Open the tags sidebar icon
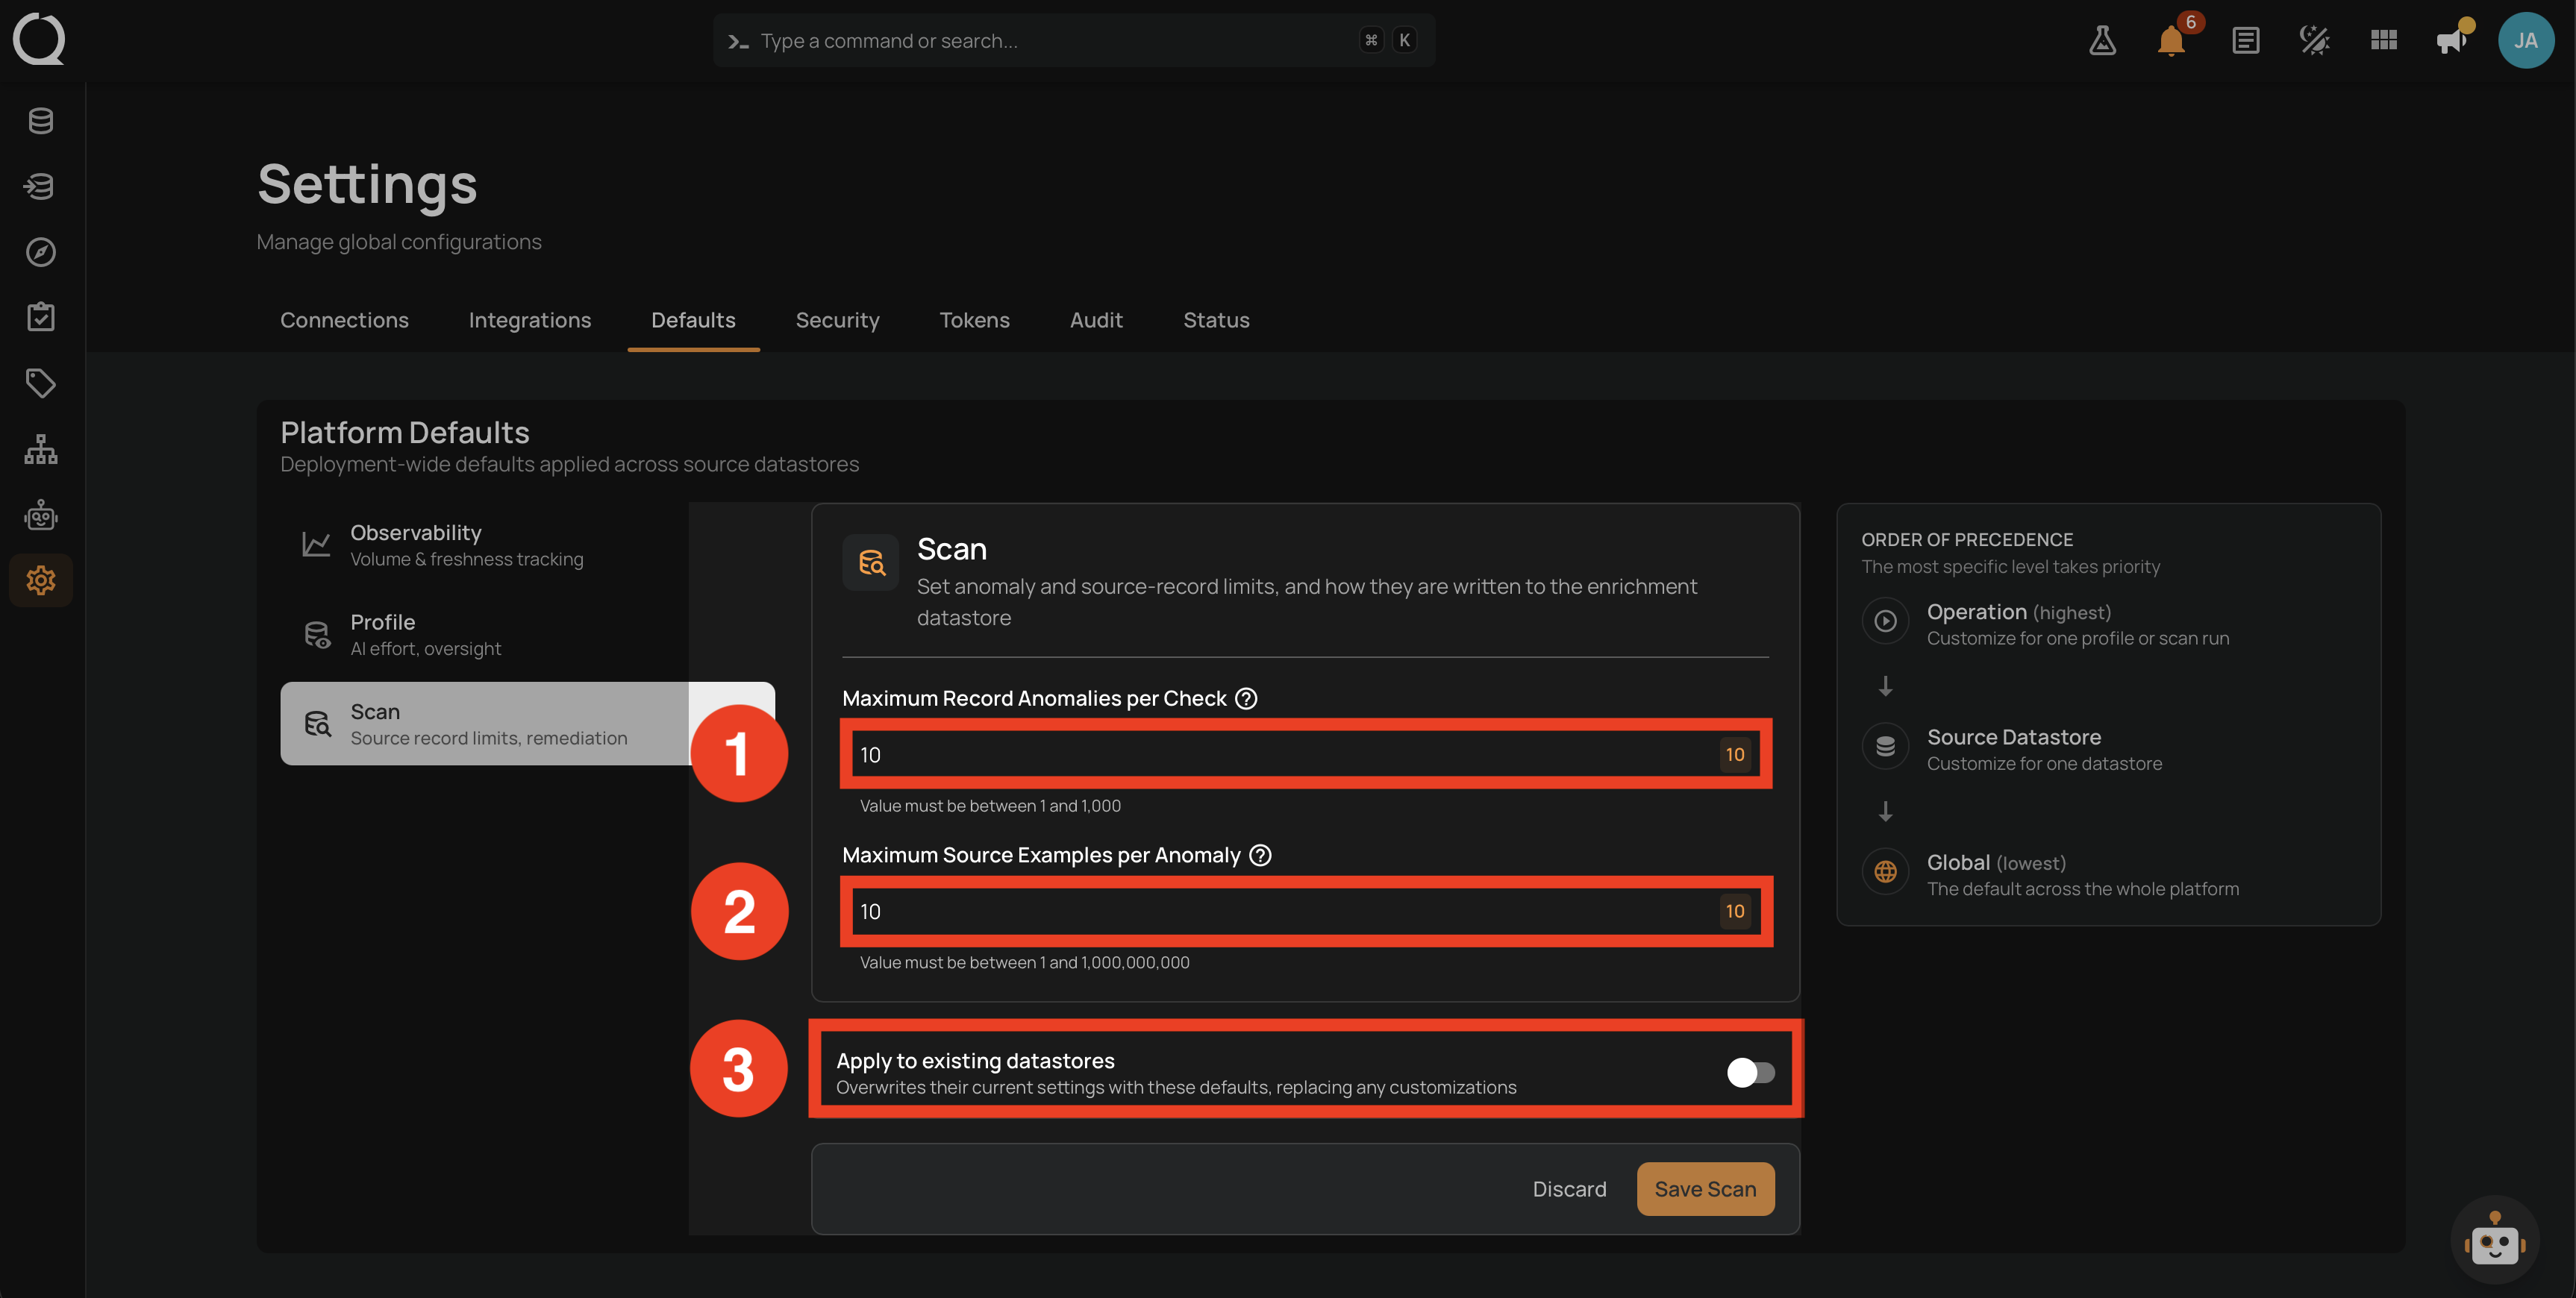The height and width of the screenshot is (1298, 2576). 41,383
